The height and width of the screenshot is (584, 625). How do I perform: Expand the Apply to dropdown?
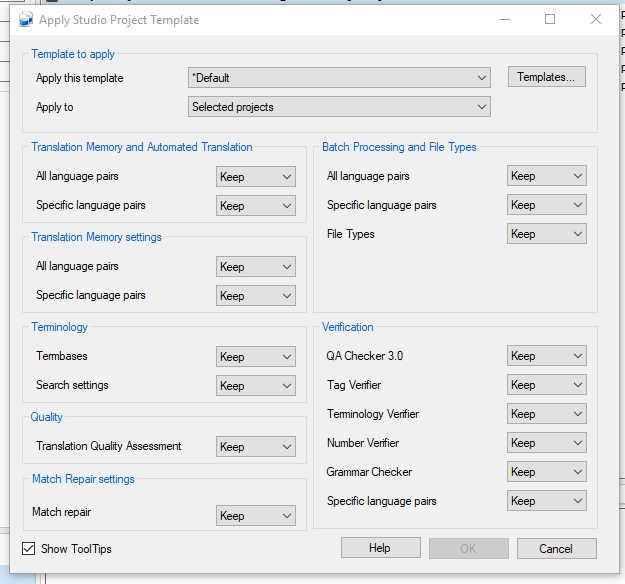(x=339, y=107)
